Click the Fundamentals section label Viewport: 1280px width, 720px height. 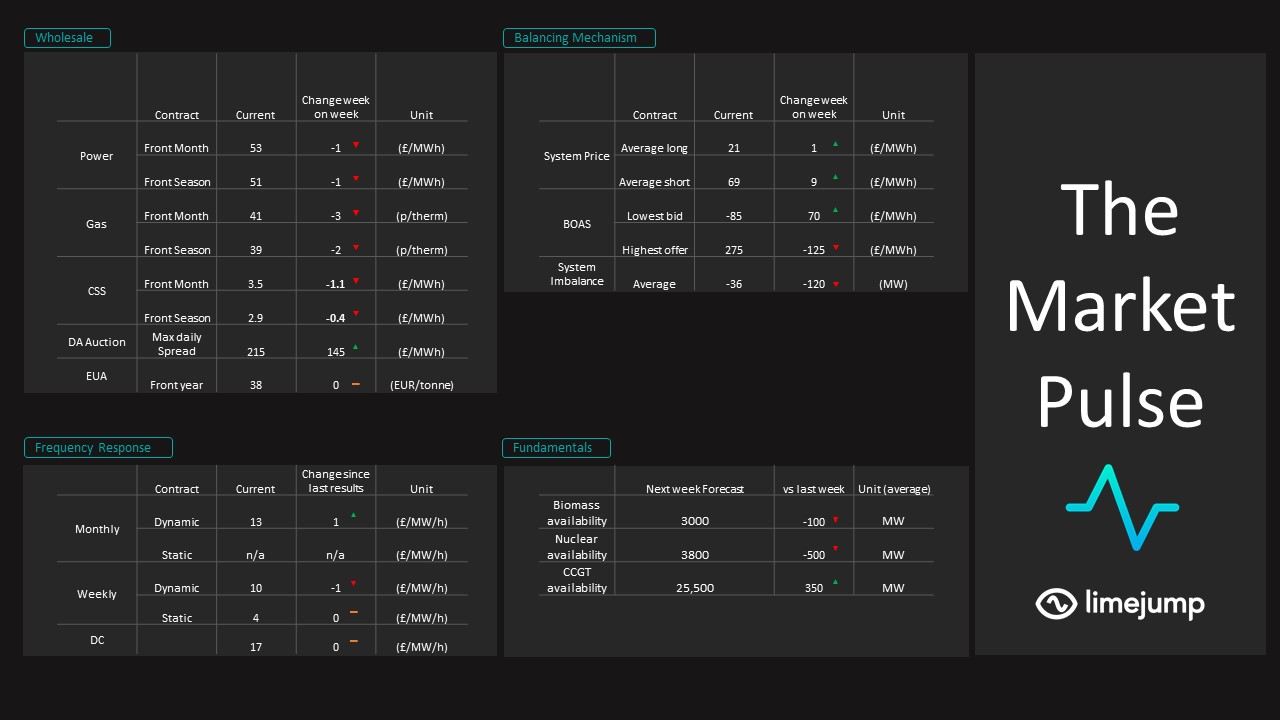[x=556, y=447]
